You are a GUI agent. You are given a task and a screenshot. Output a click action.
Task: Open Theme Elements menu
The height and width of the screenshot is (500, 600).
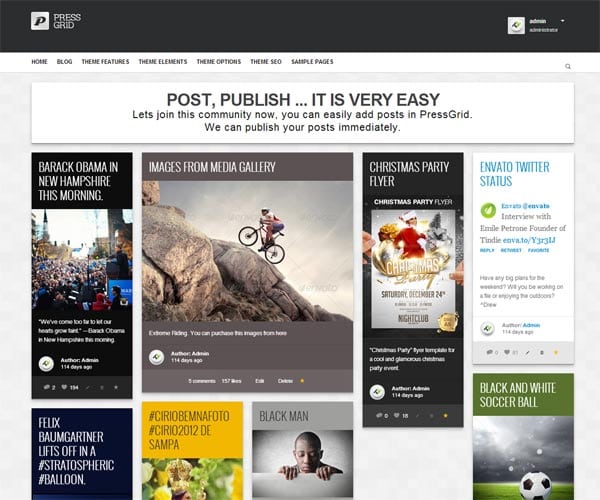pyautogui.click(x=163, y=62)
